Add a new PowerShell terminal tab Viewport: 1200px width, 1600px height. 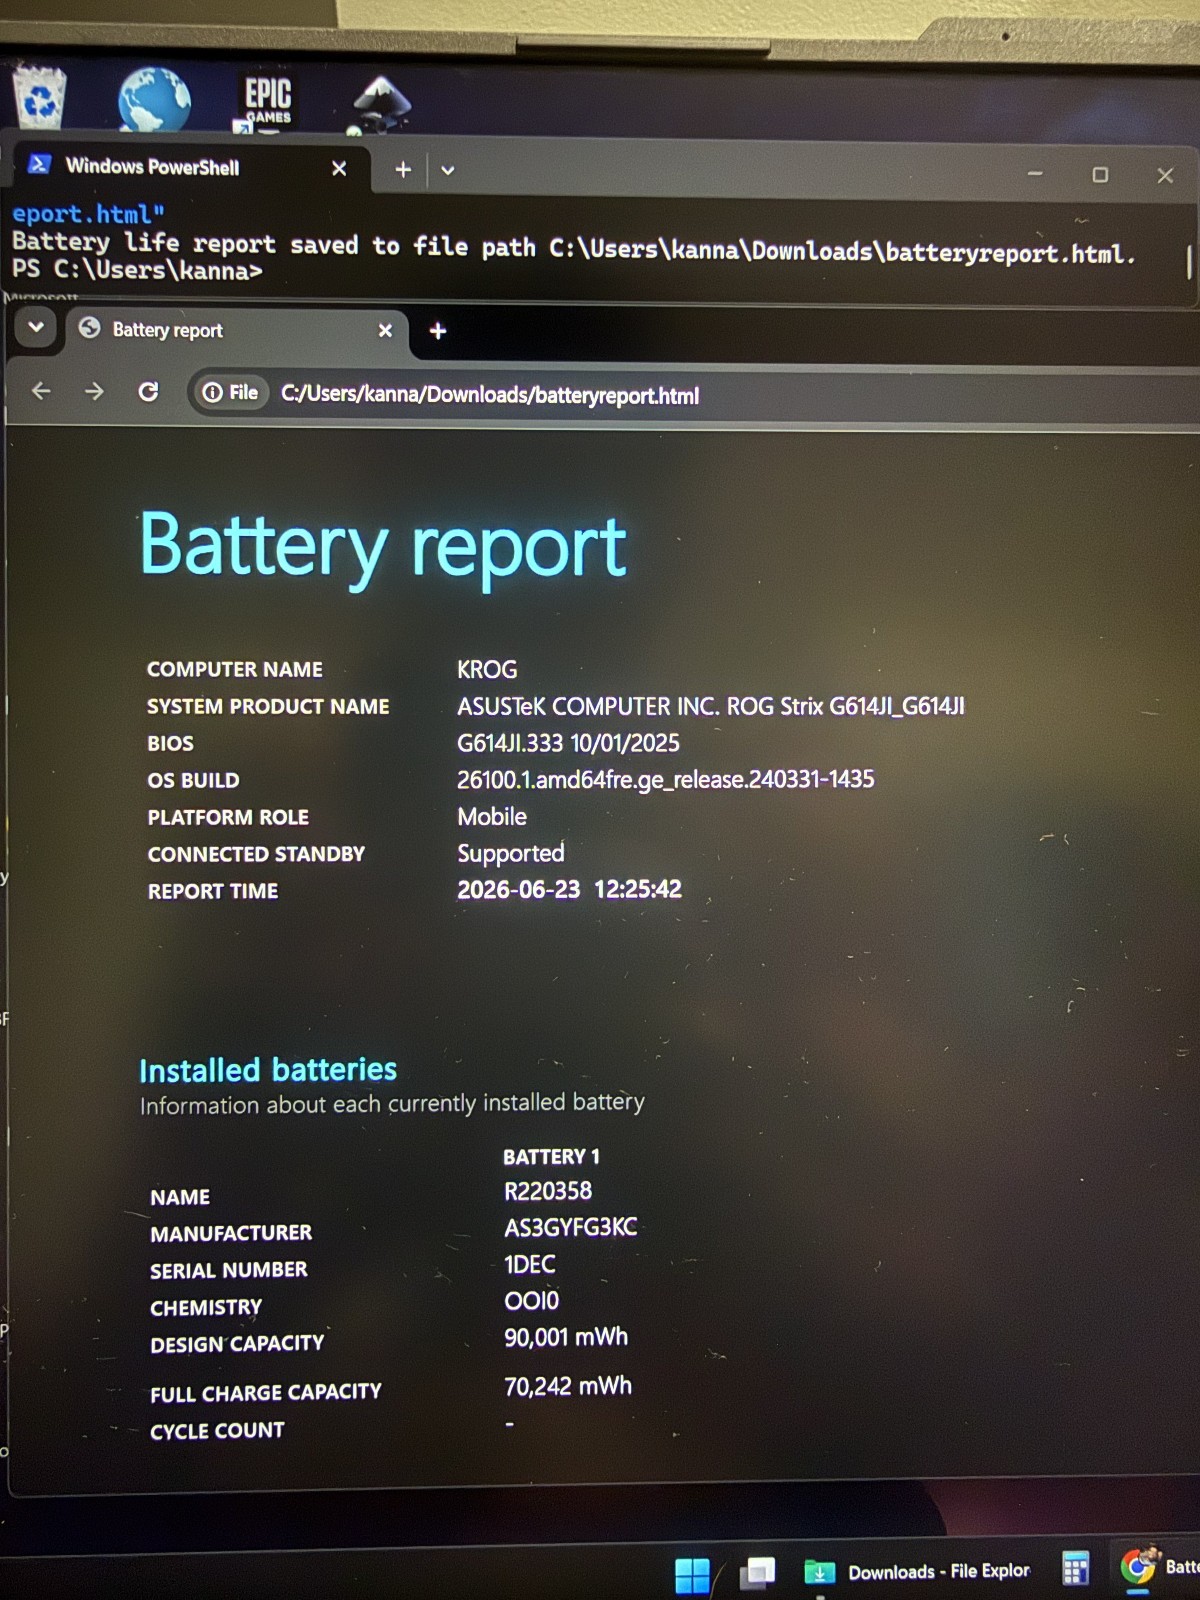(403, 170)
